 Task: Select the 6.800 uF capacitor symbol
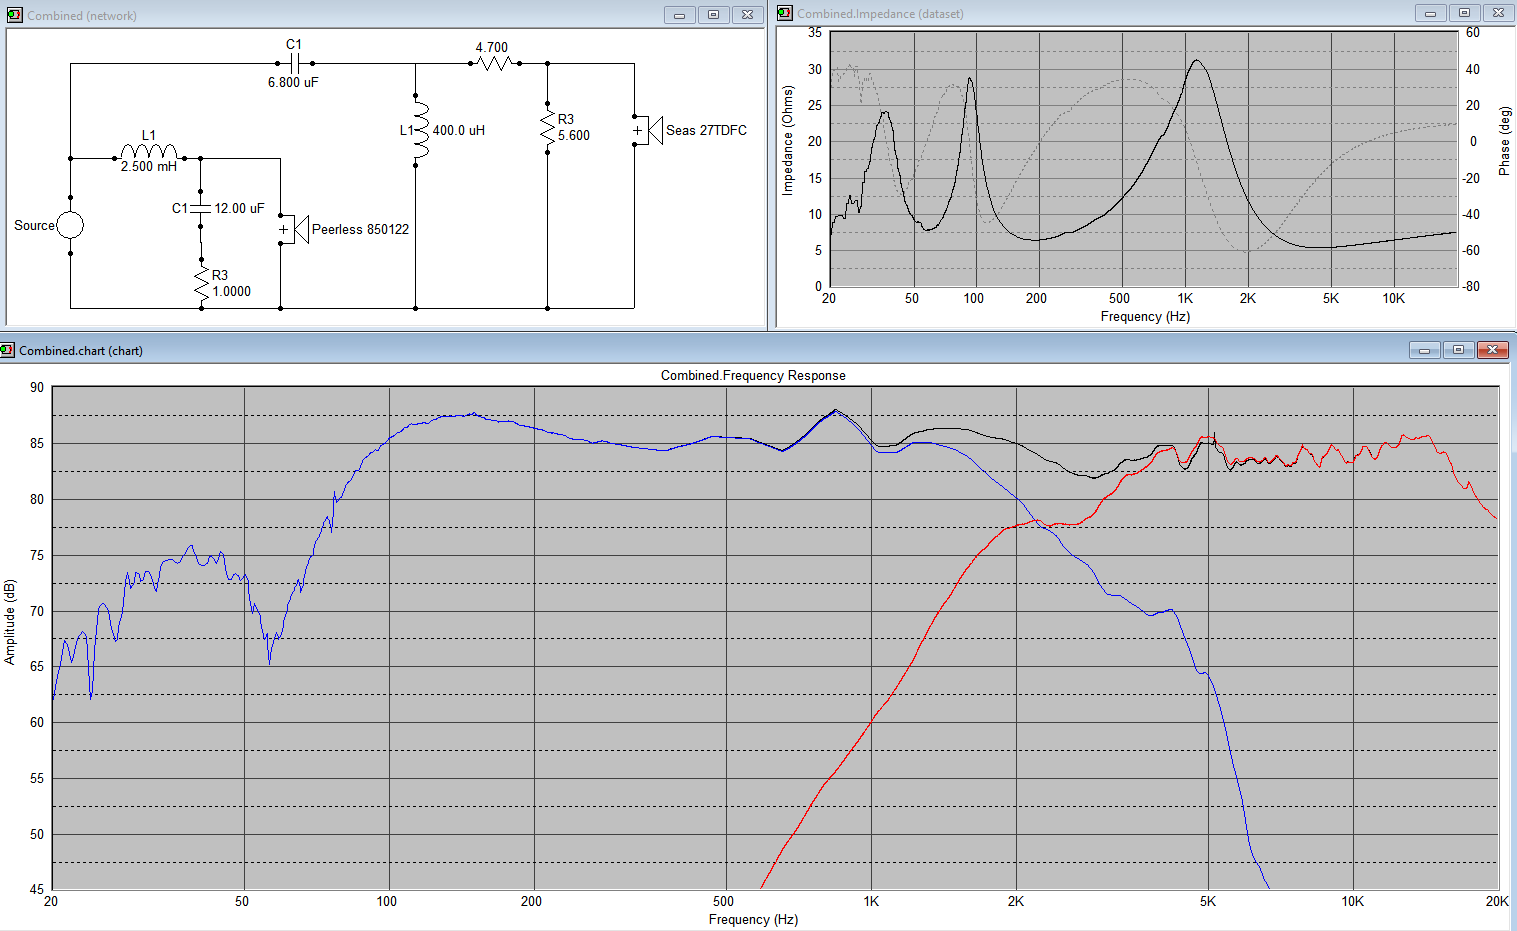[295, 63]
